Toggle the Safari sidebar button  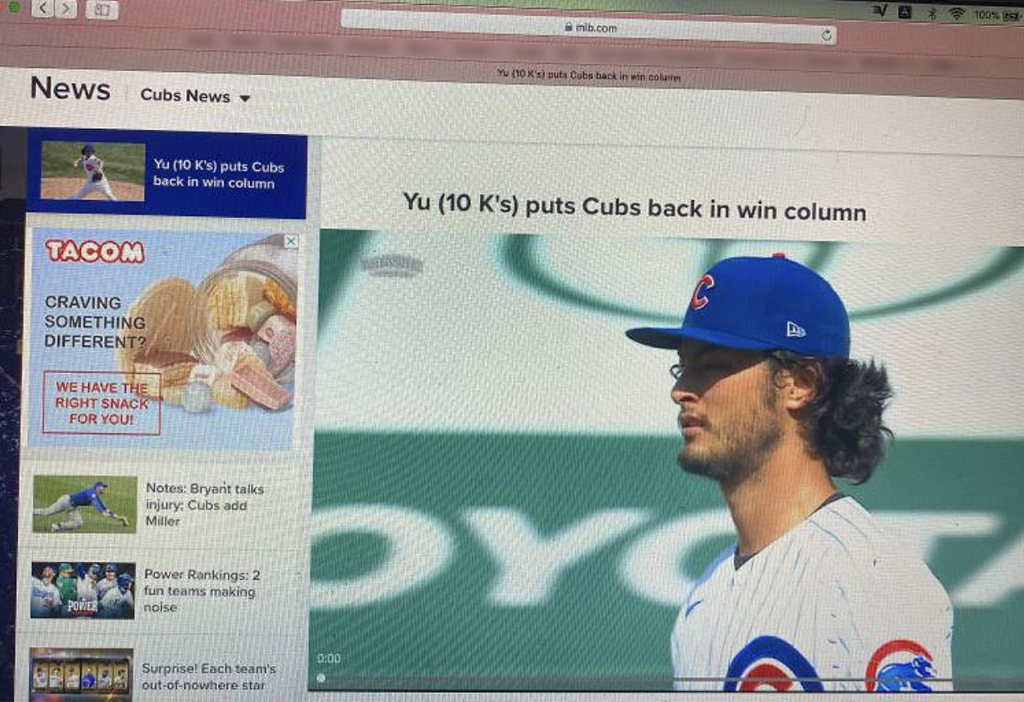(x=102, y=10)
